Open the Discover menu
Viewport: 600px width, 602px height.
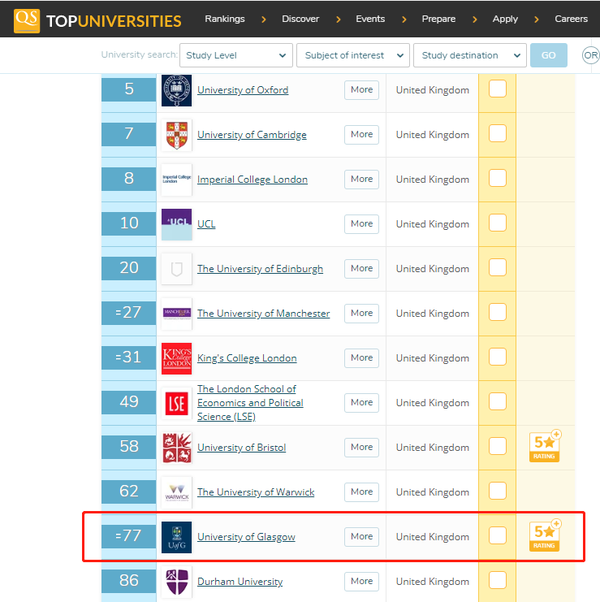coord(300,19)
